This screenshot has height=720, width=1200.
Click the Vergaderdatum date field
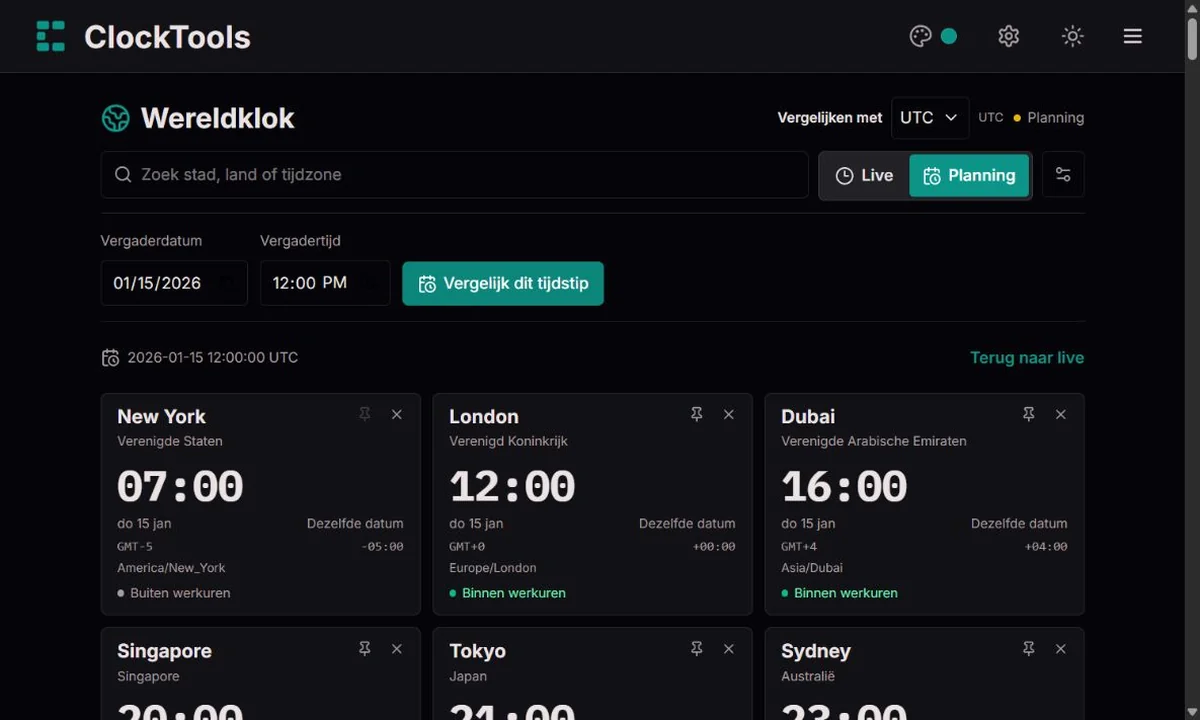(174, 283)
